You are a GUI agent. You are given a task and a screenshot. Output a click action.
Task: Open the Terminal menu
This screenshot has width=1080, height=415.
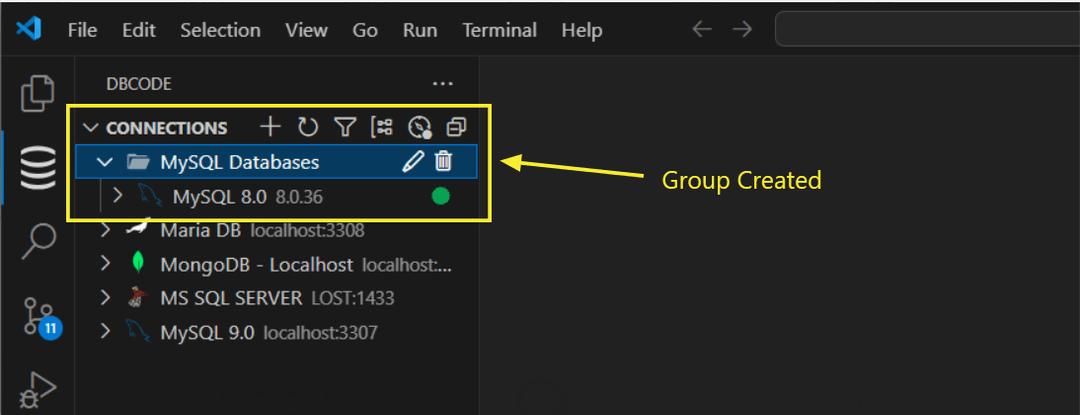[499, 30]
